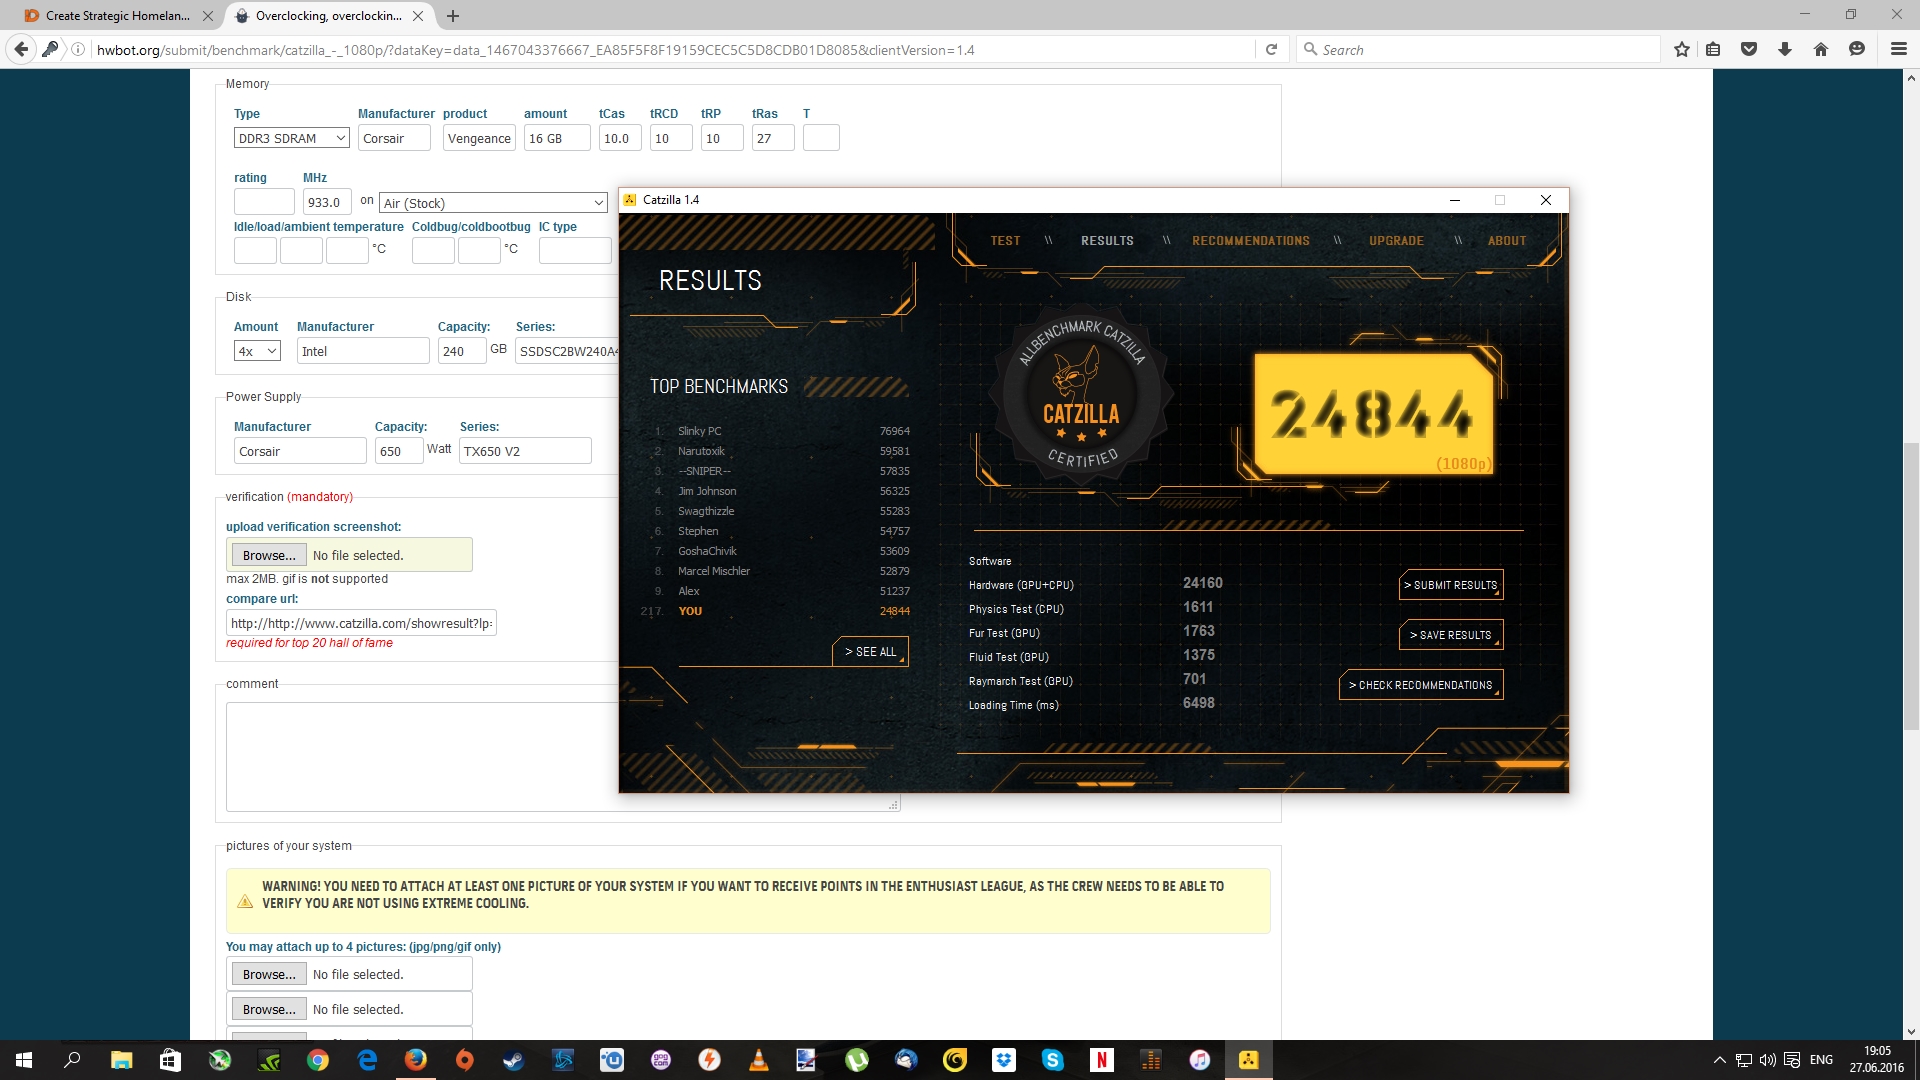Screen dimensions: 1920x1080
Task: Open Steam from the taskbar
Action: [x=514, y=1060]
